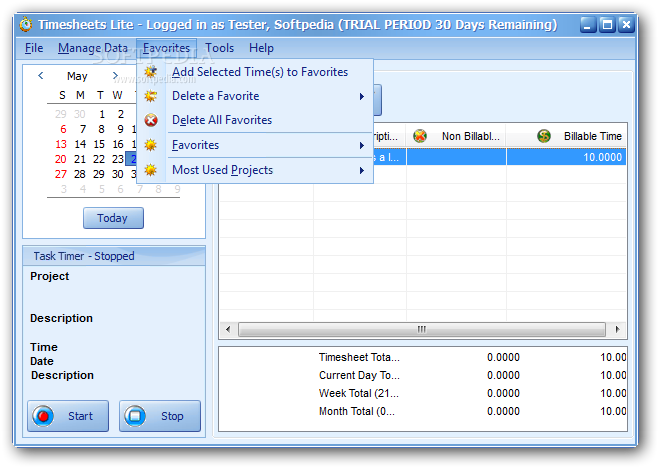Select May 13 in the calendar
The height and width of the screenshot is (468, 659).
pyautogui.click(x=61, y=145)
